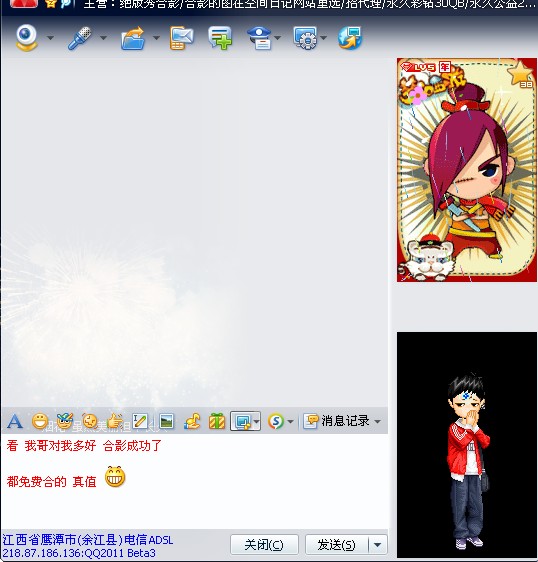Viewport: 538px width, 562px height.
Task: Create a discussion group with the plus-chat icon
Action: coord(220,38)
